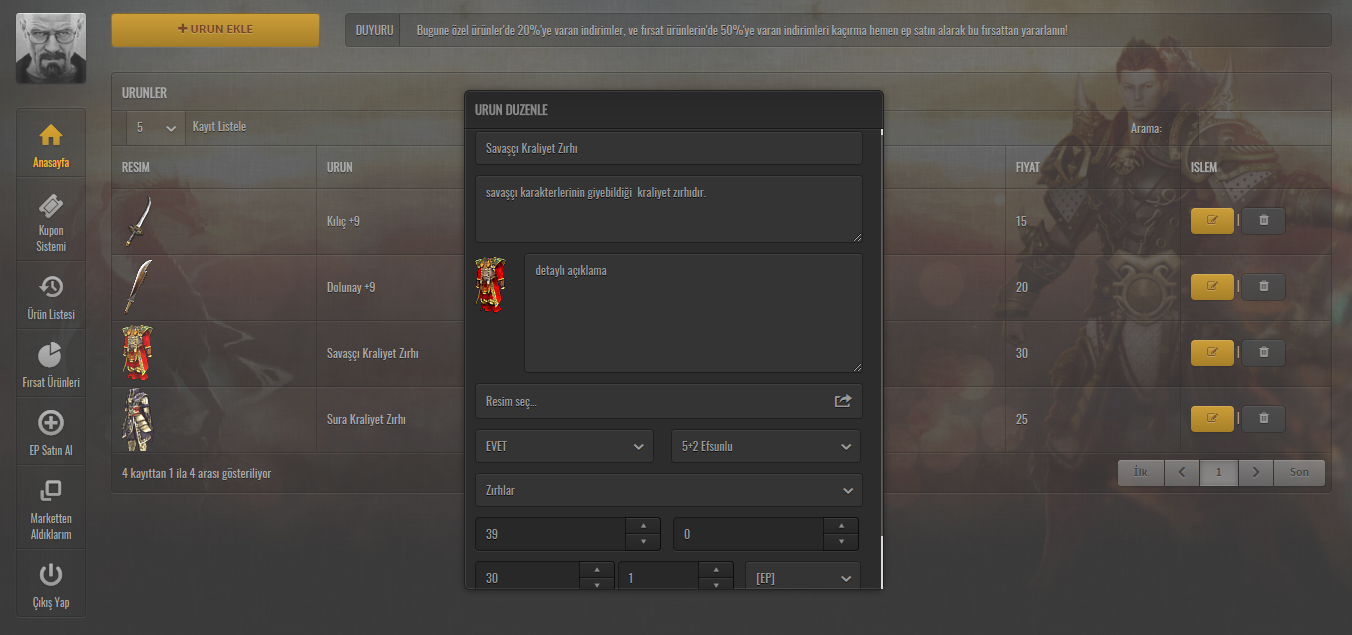Decrease the value 0 stepper
Screen dimensions: 1352x635
[841, 542]
